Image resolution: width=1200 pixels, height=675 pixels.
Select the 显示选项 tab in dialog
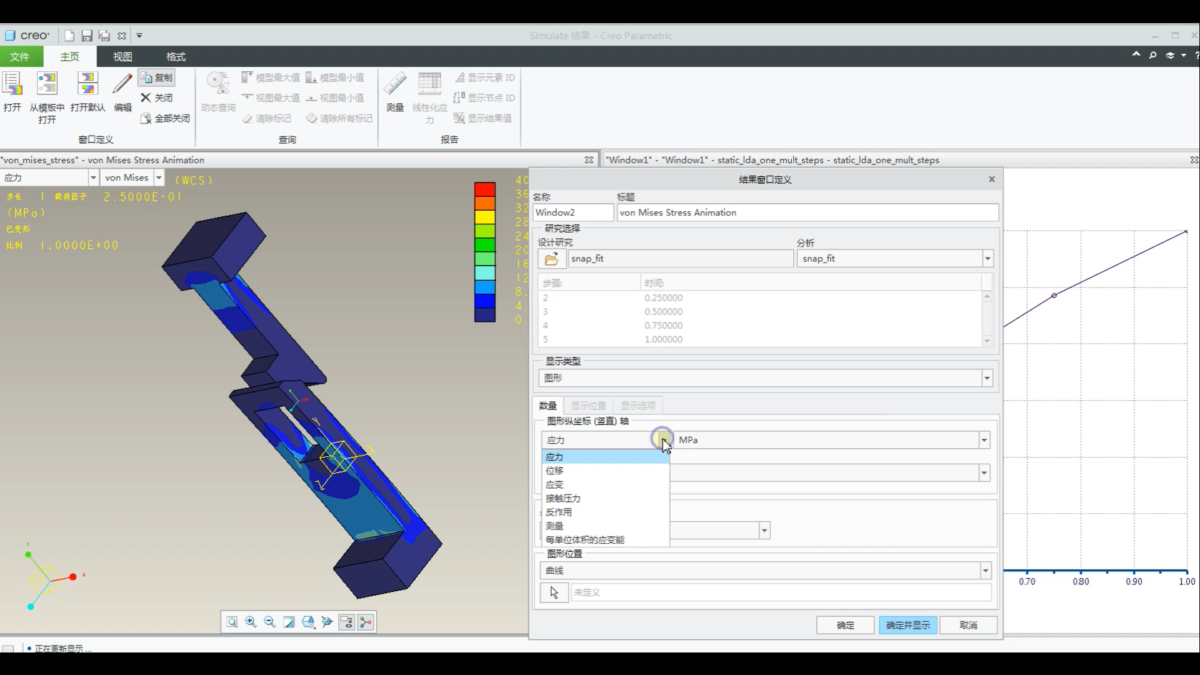click(638, 406)
